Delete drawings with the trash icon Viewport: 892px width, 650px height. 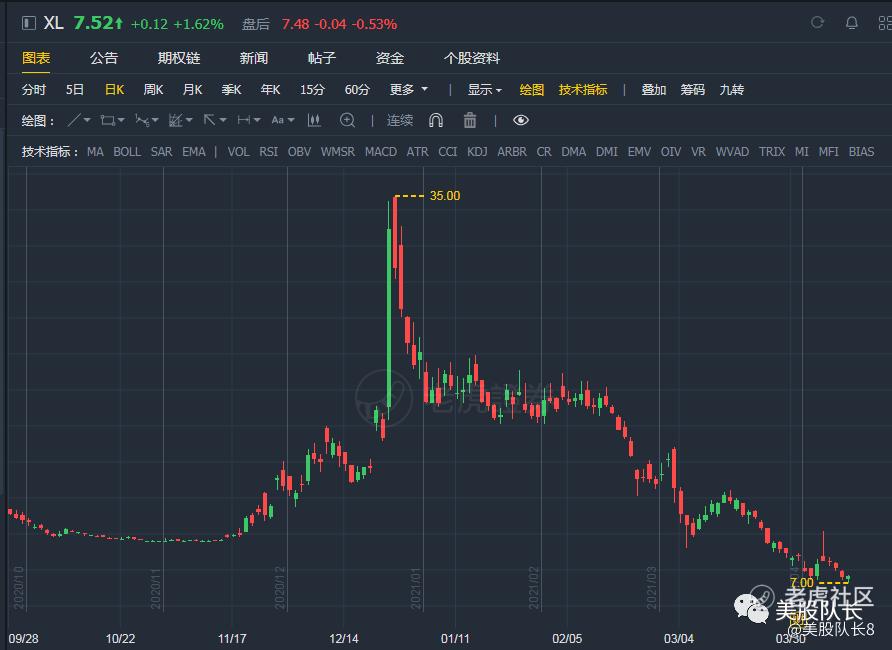tap(470, 121)
